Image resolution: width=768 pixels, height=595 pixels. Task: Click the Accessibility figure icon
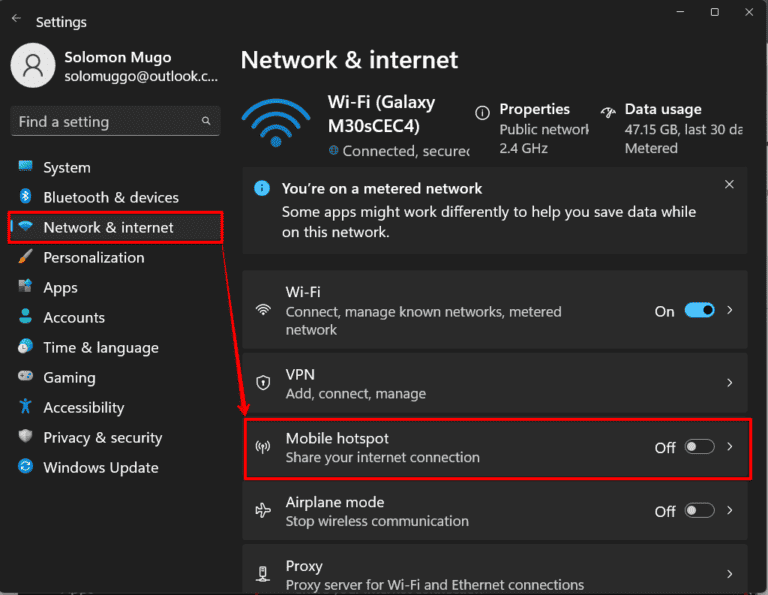click(x=25, y=407)
